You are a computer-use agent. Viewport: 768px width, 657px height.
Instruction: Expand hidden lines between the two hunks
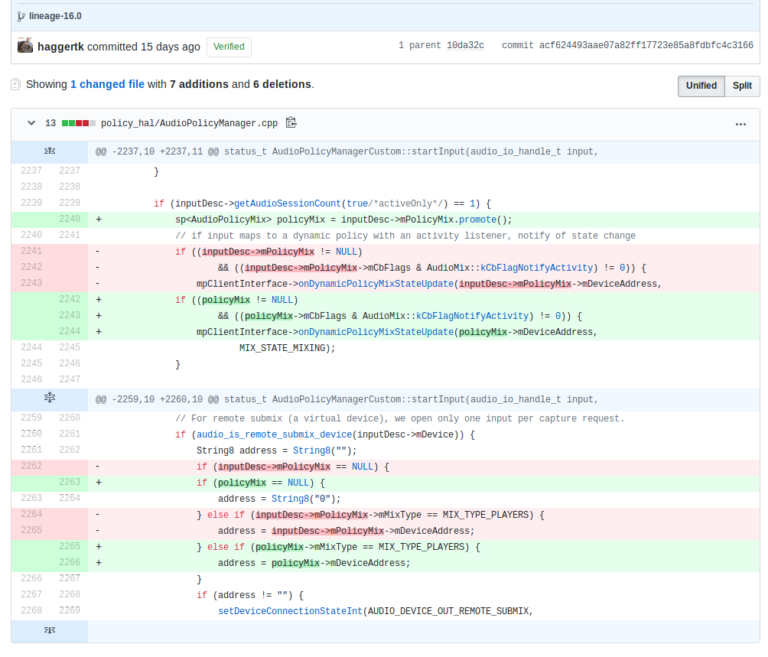coord(49,398)
